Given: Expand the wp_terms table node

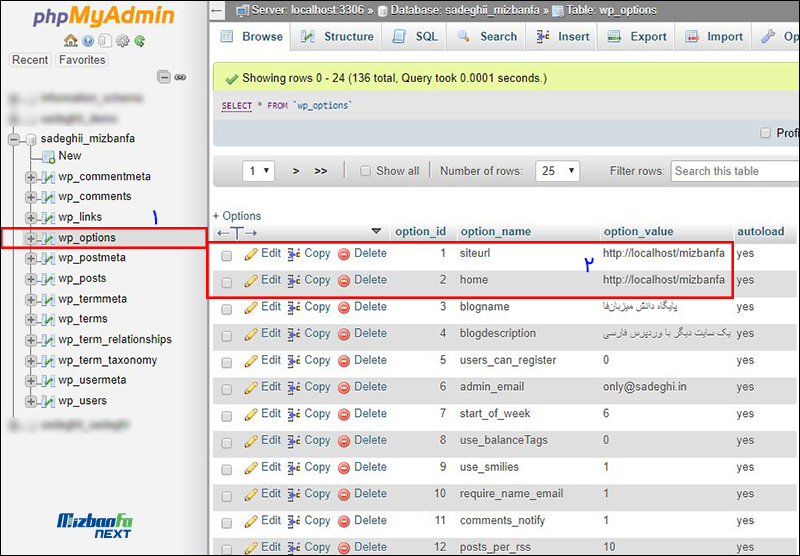Looking at the screenshot, I should click(31, 320).
